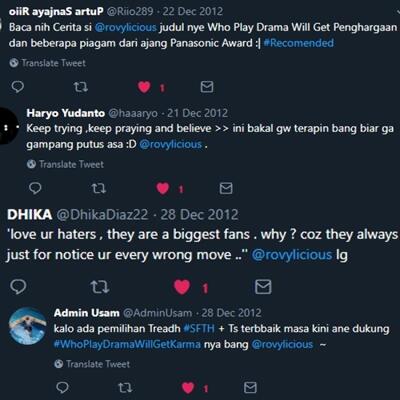
Task: Translate the Haryo Yudanto tweet
Action: pyautogui.click(x=65, y=164)
